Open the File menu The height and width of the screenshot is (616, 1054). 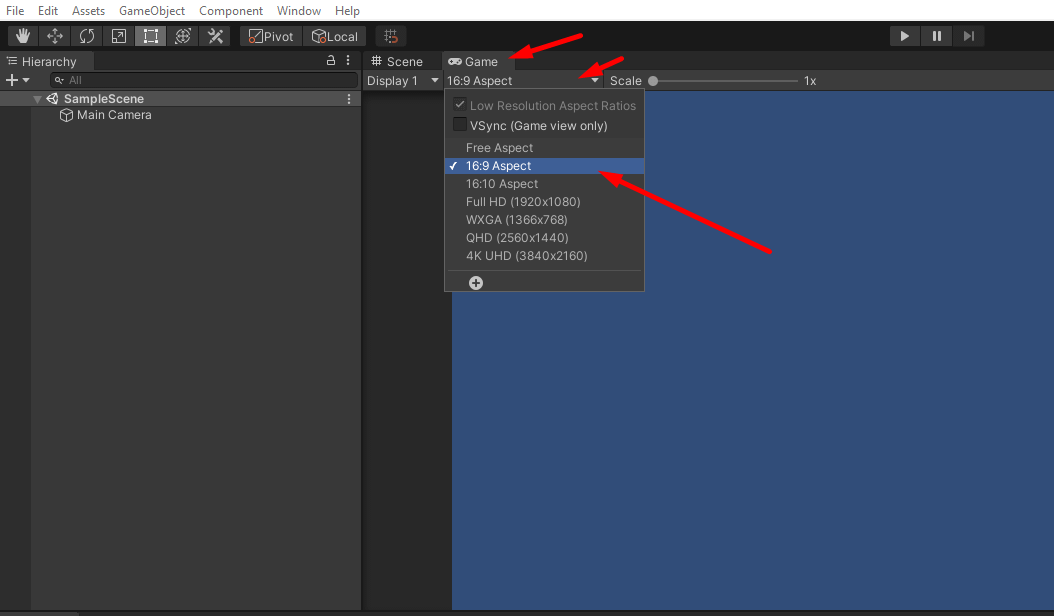(15, 11)
